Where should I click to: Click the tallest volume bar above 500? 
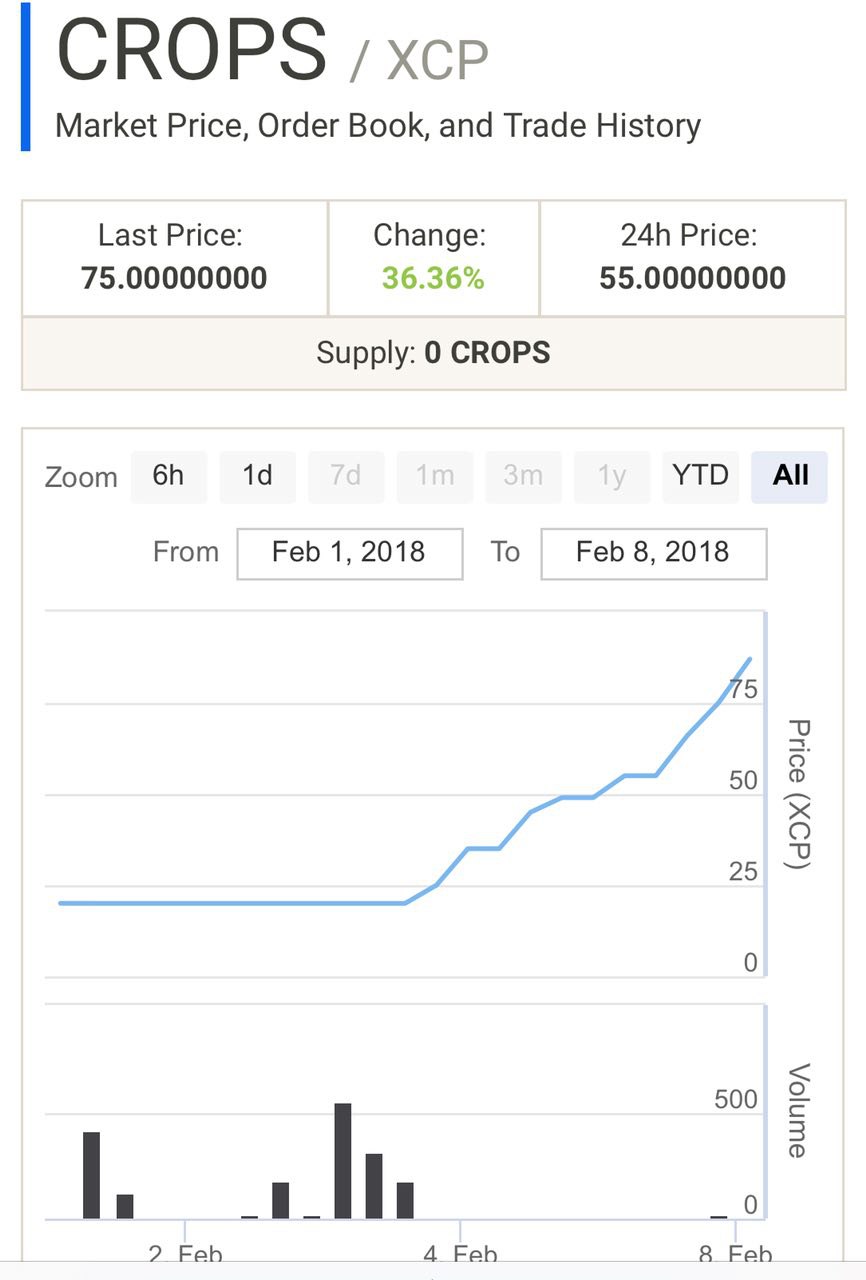click(343, 1161)
